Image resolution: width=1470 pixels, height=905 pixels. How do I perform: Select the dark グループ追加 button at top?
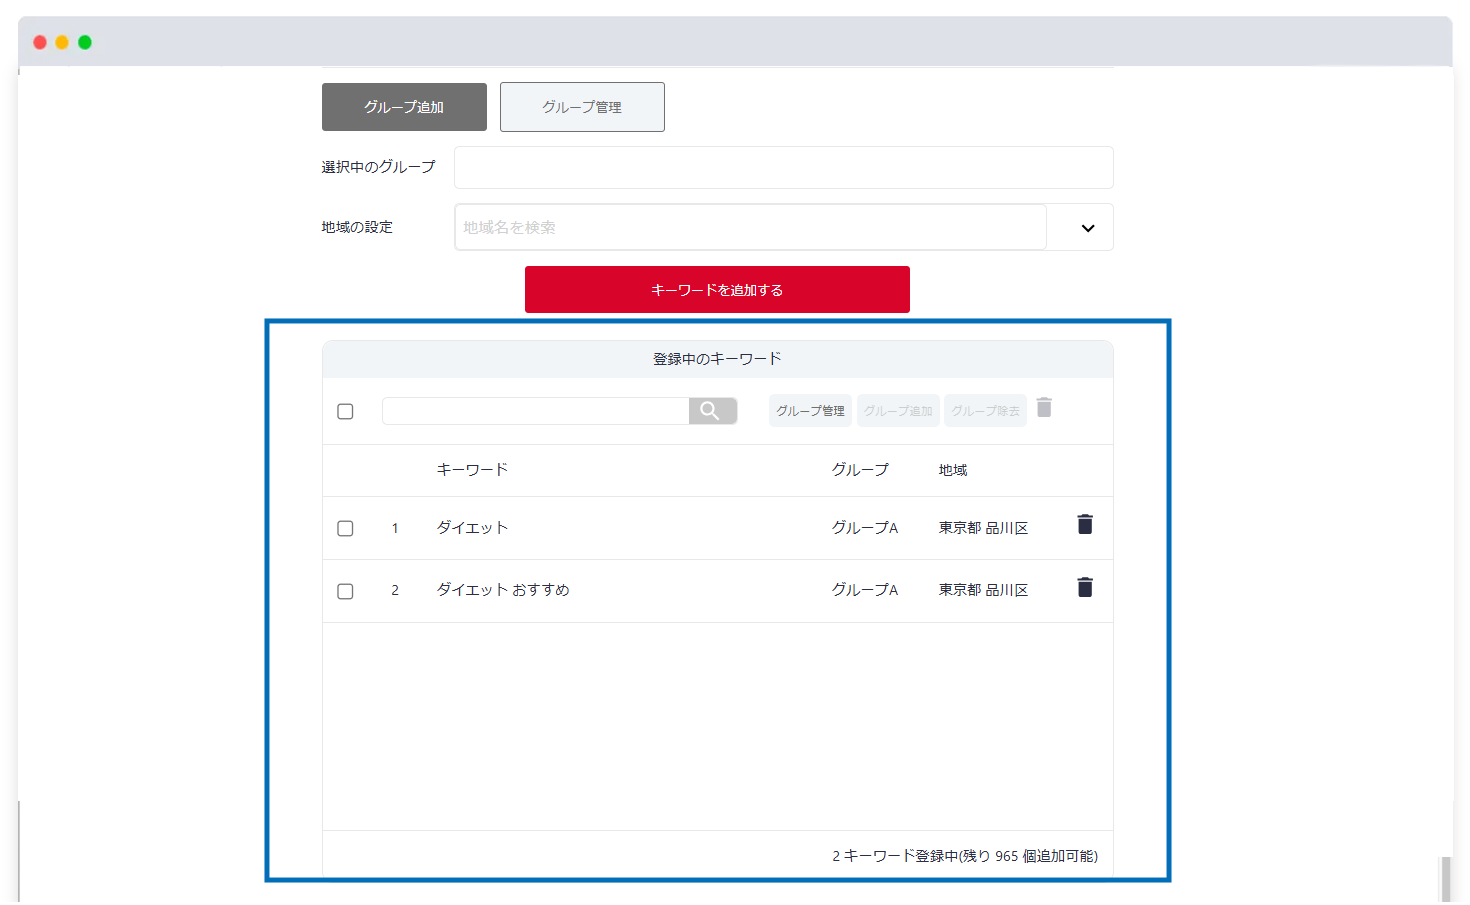click(x=404, y=107)
